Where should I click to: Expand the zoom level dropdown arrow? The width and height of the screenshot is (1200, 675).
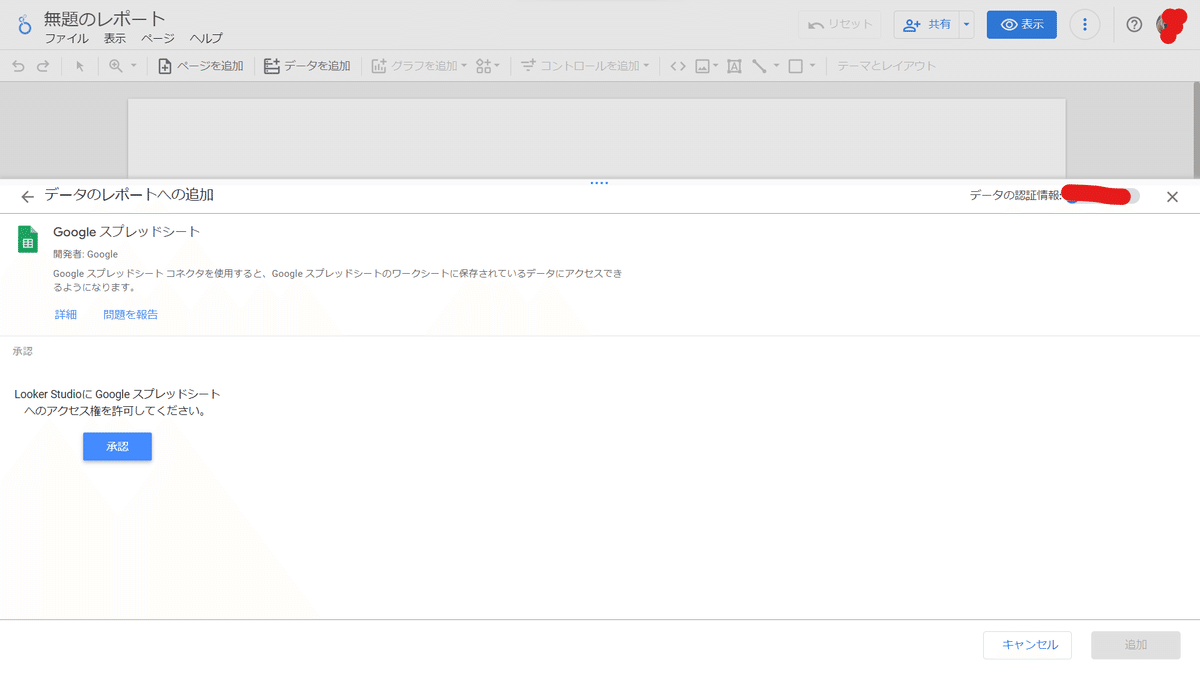134,66
